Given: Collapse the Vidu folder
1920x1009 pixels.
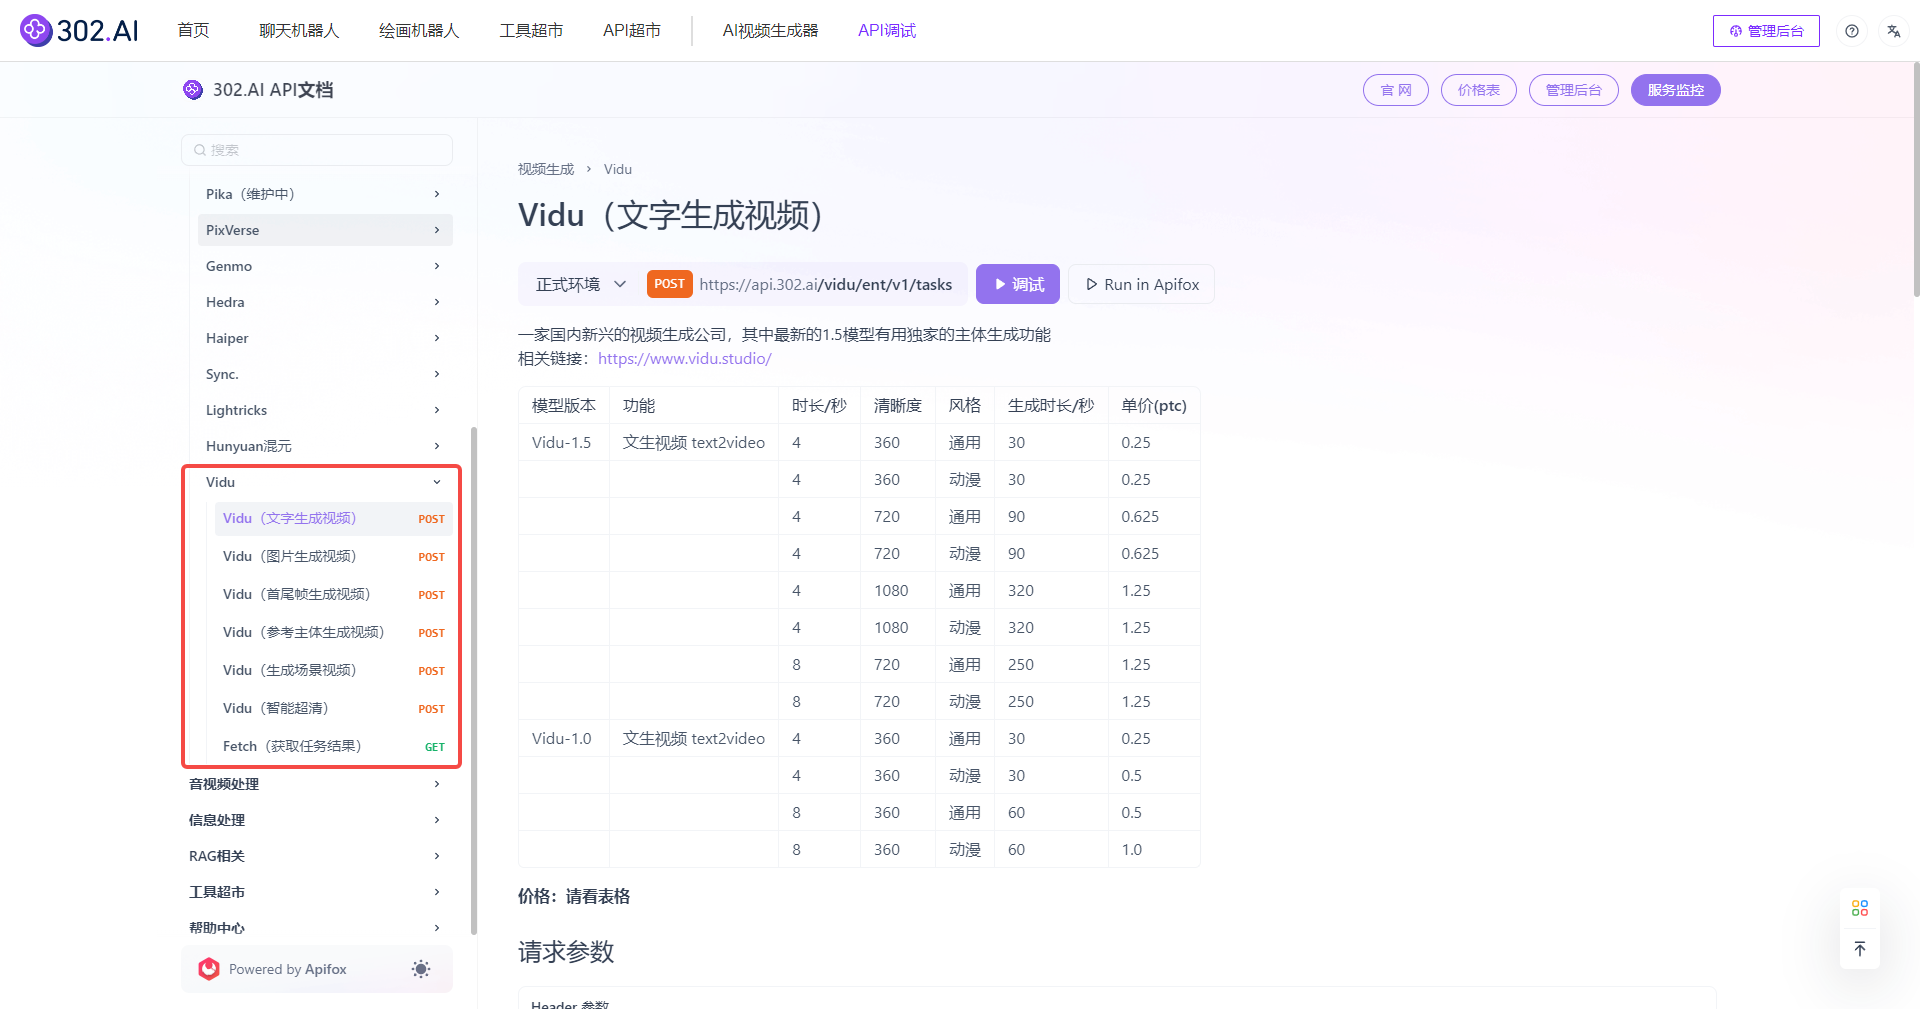Looking at the screenshot, I should pyautogui.click(x=325, y=482).
